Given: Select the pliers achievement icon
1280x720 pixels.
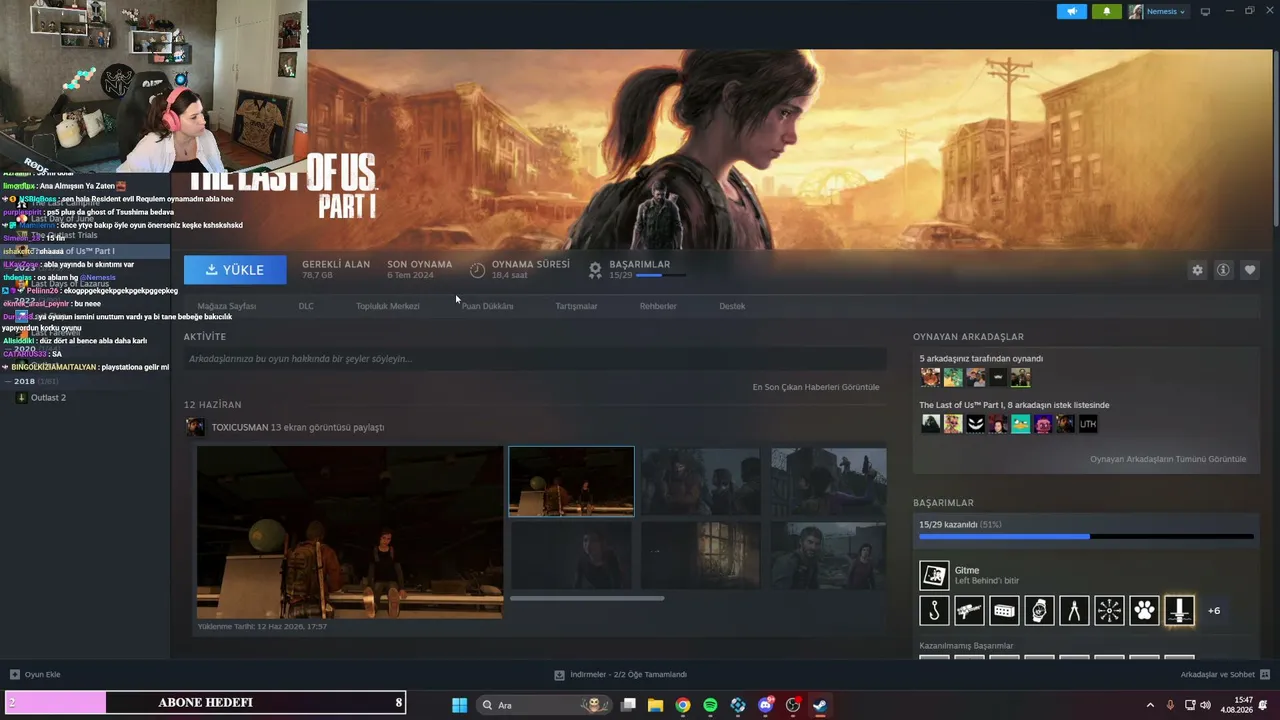Looking at the screenshot, I should pos(1074,610).
